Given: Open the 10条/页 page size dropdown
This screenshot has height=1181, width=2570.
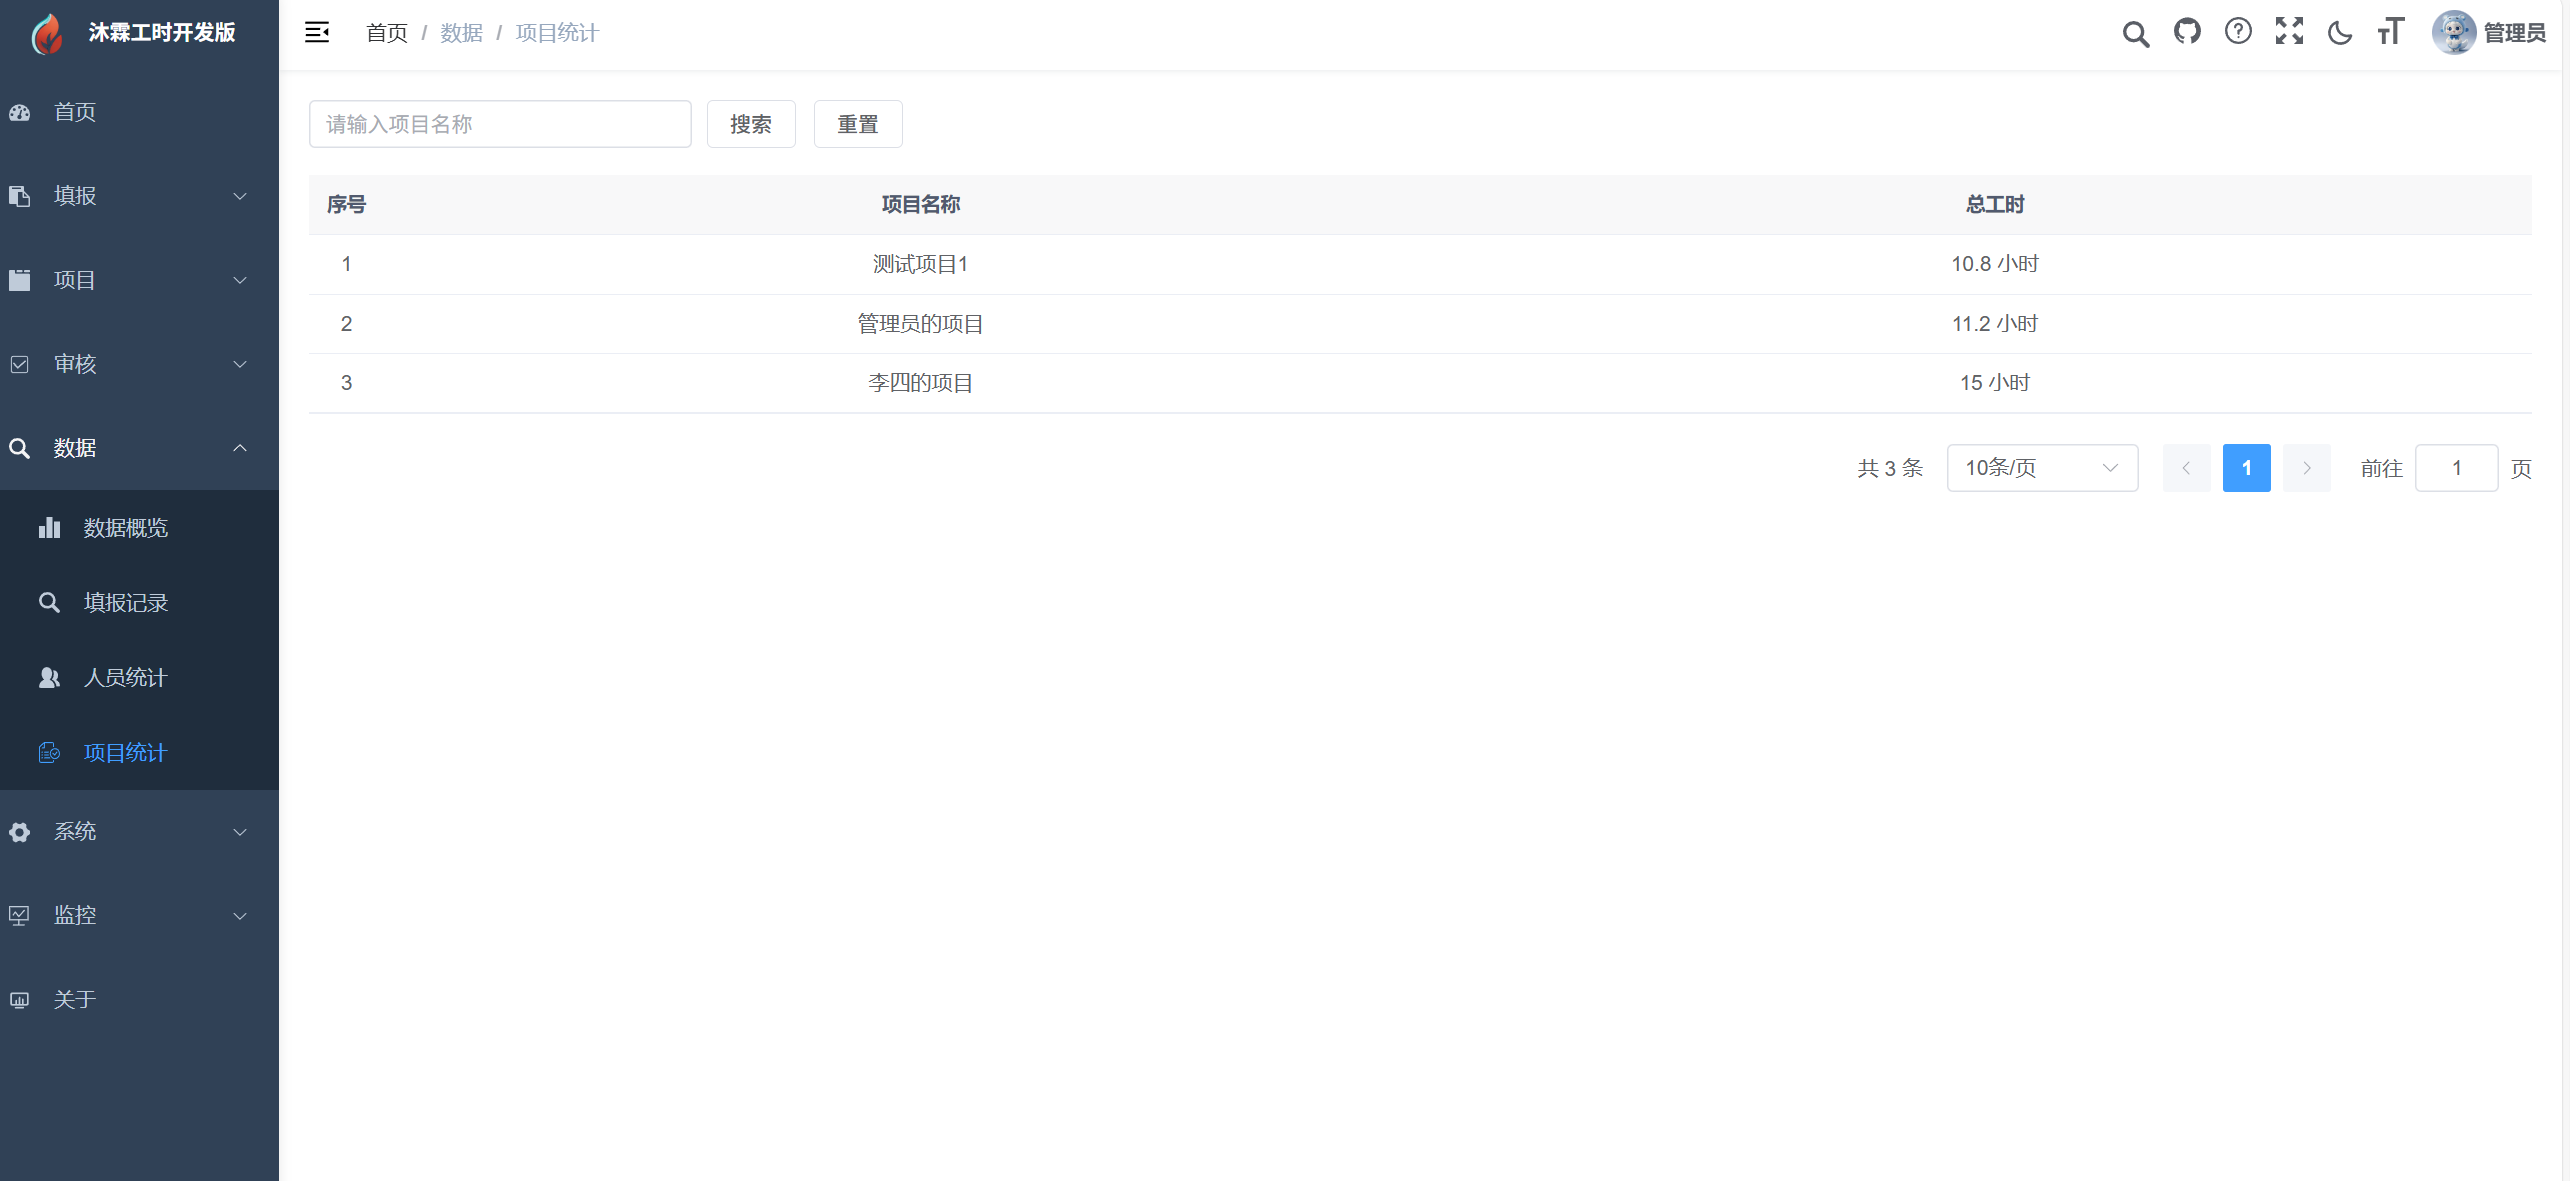Looking at the screenshot, I should (x=2041, y=467).
